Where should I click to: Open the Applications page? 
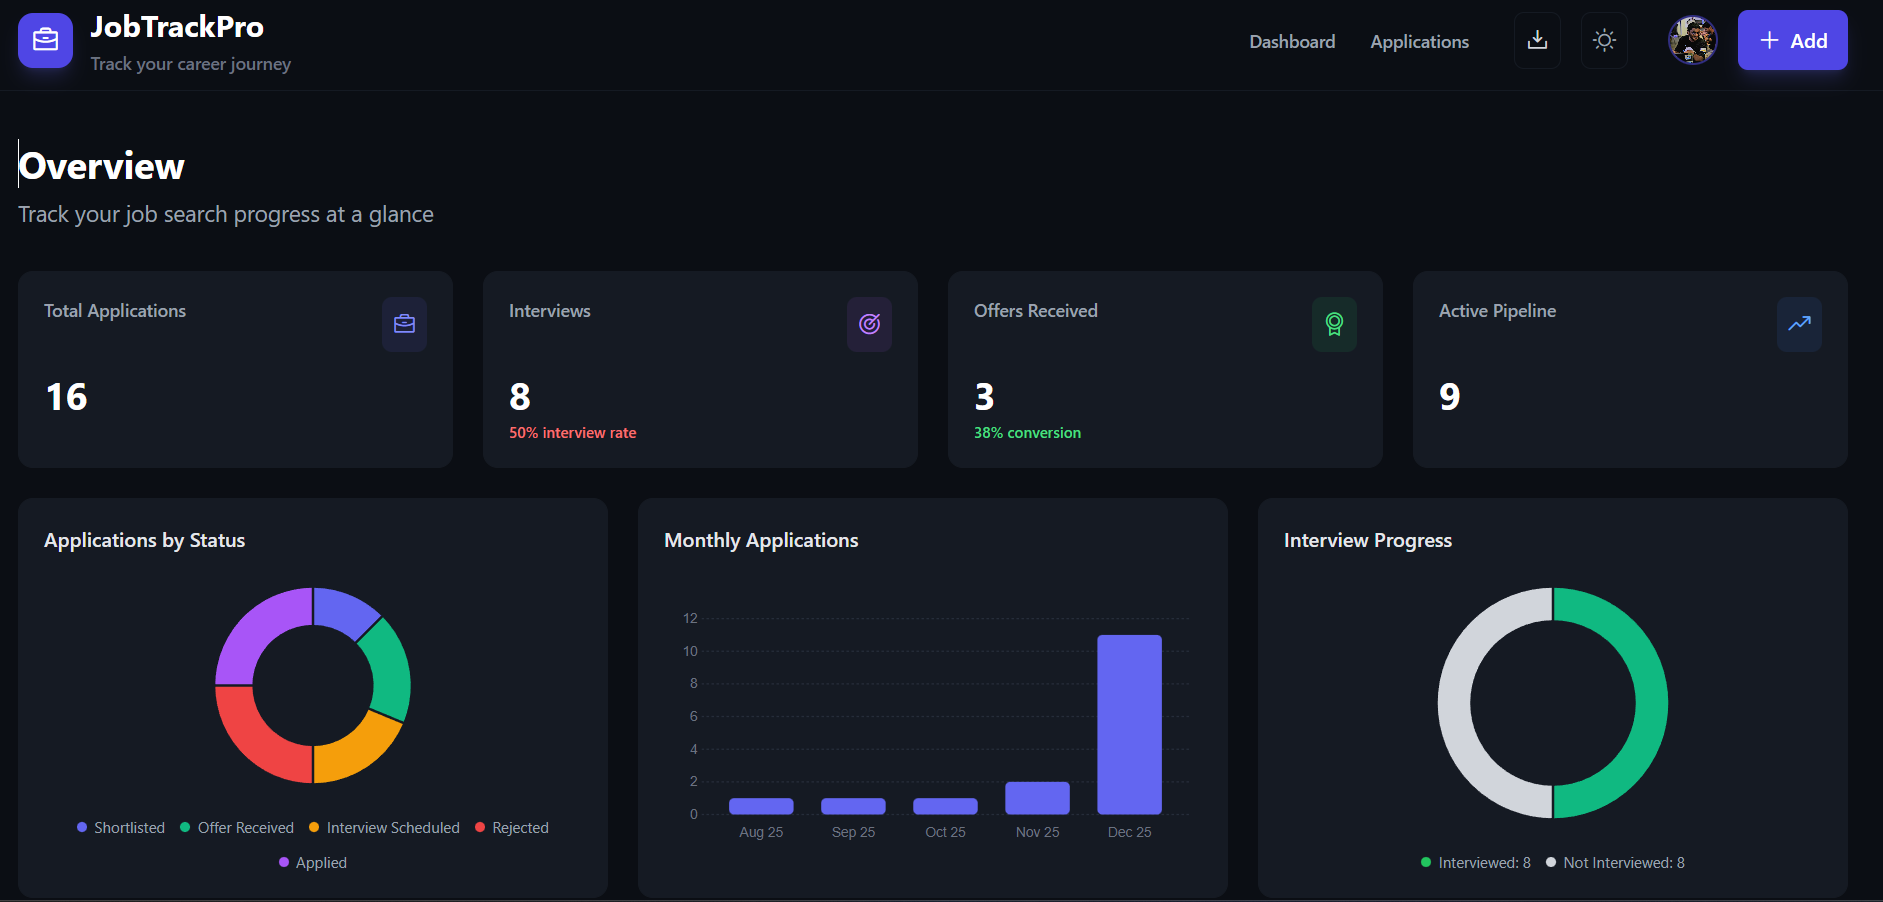click(1419, 41)
